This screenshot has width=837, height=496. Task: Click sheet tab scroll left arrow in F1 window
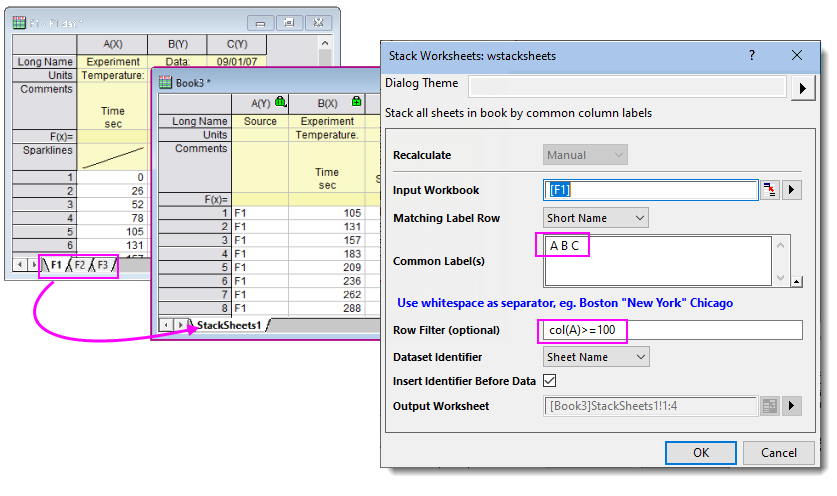tap(20, 264)
